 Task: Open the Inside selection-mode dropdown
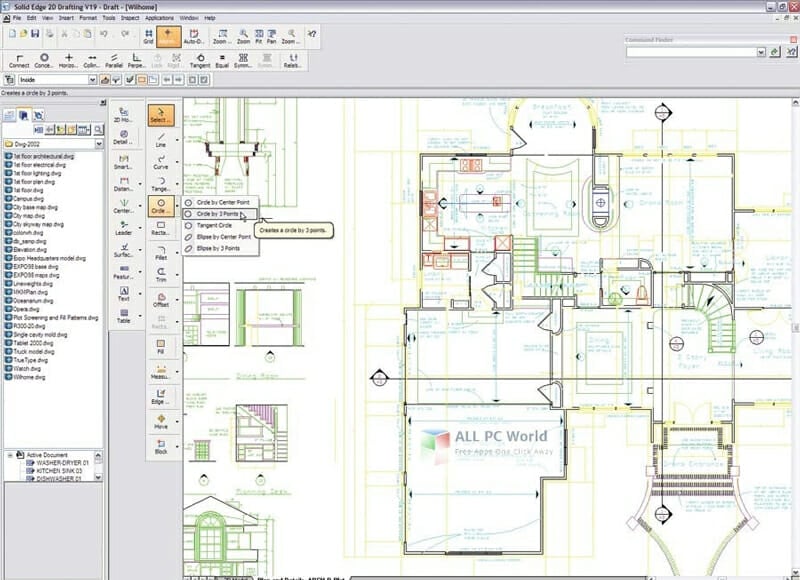[92, 80]
